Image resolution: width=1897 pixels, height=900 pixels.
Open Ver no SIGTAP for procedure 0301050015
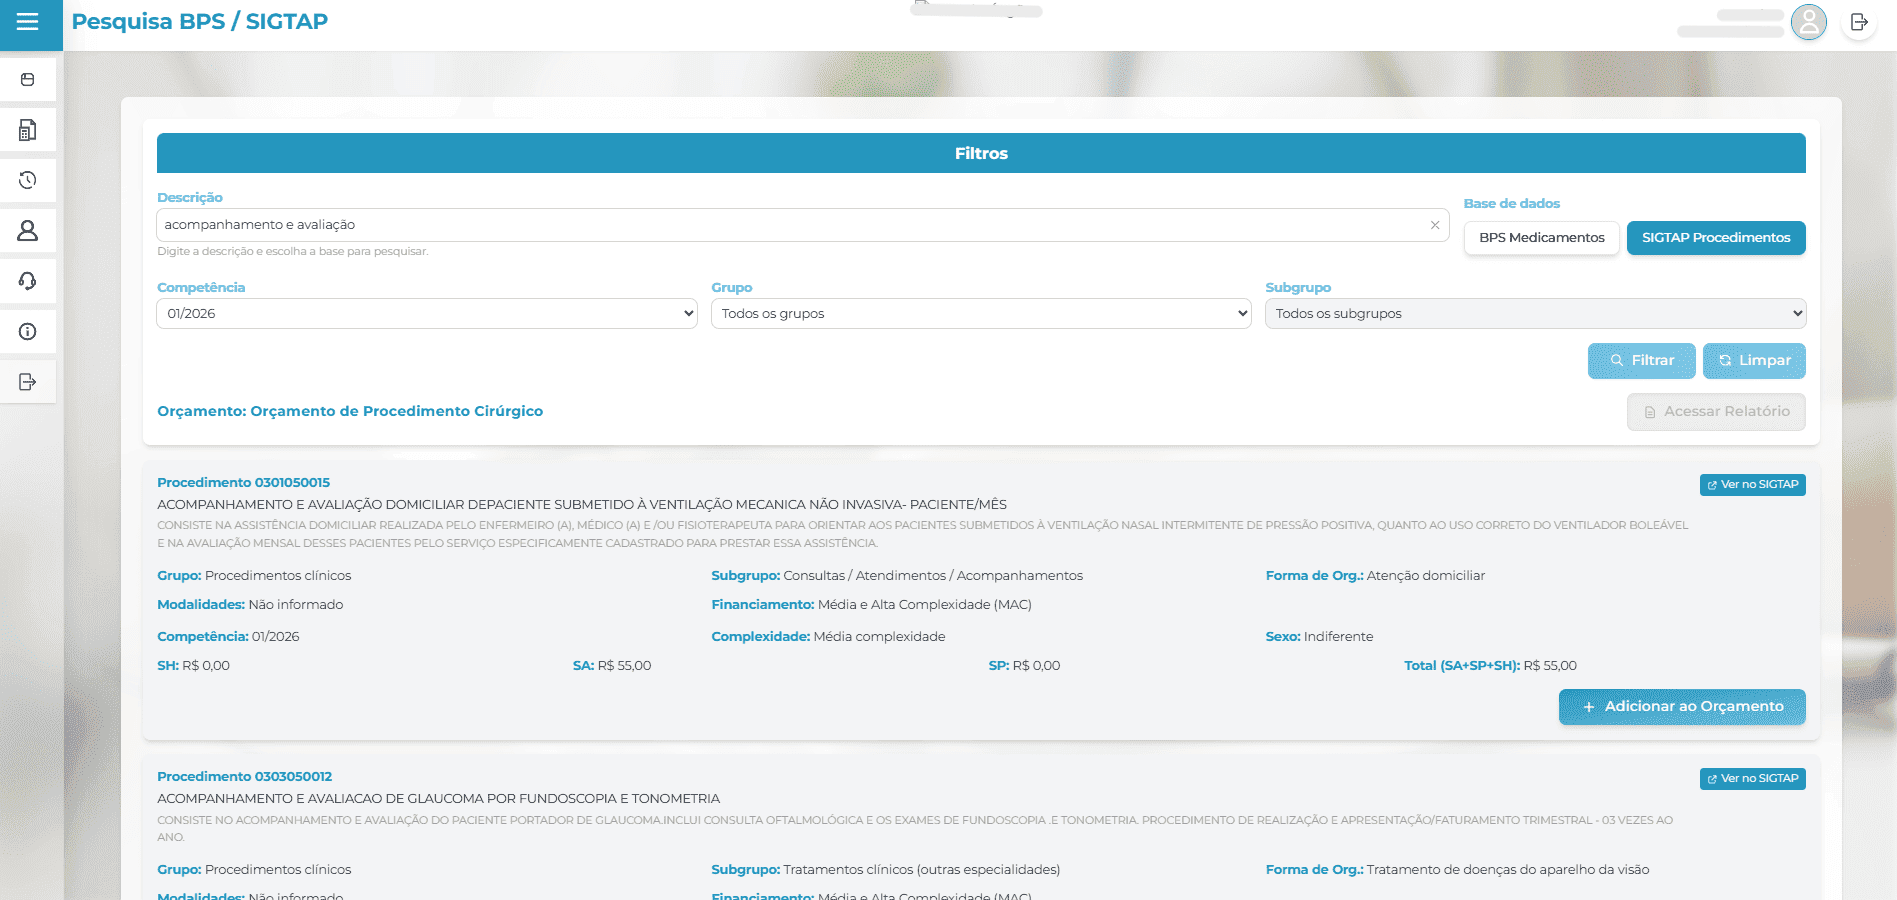point(1752,485)
